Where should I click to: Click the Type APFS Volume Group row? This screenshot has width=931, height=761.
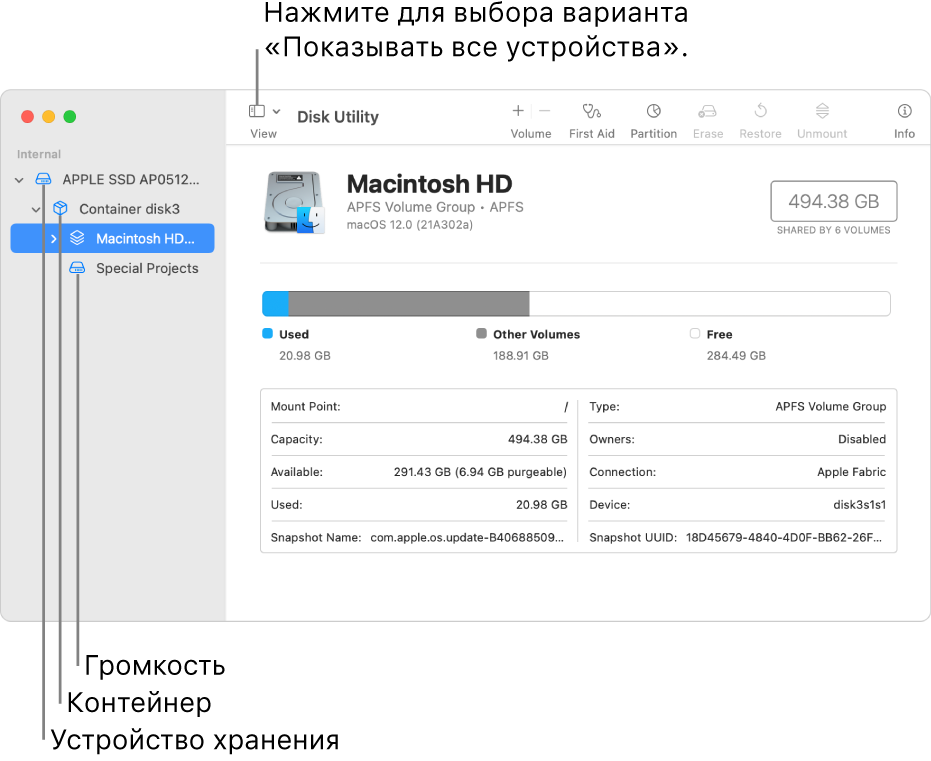pos(737,407)
